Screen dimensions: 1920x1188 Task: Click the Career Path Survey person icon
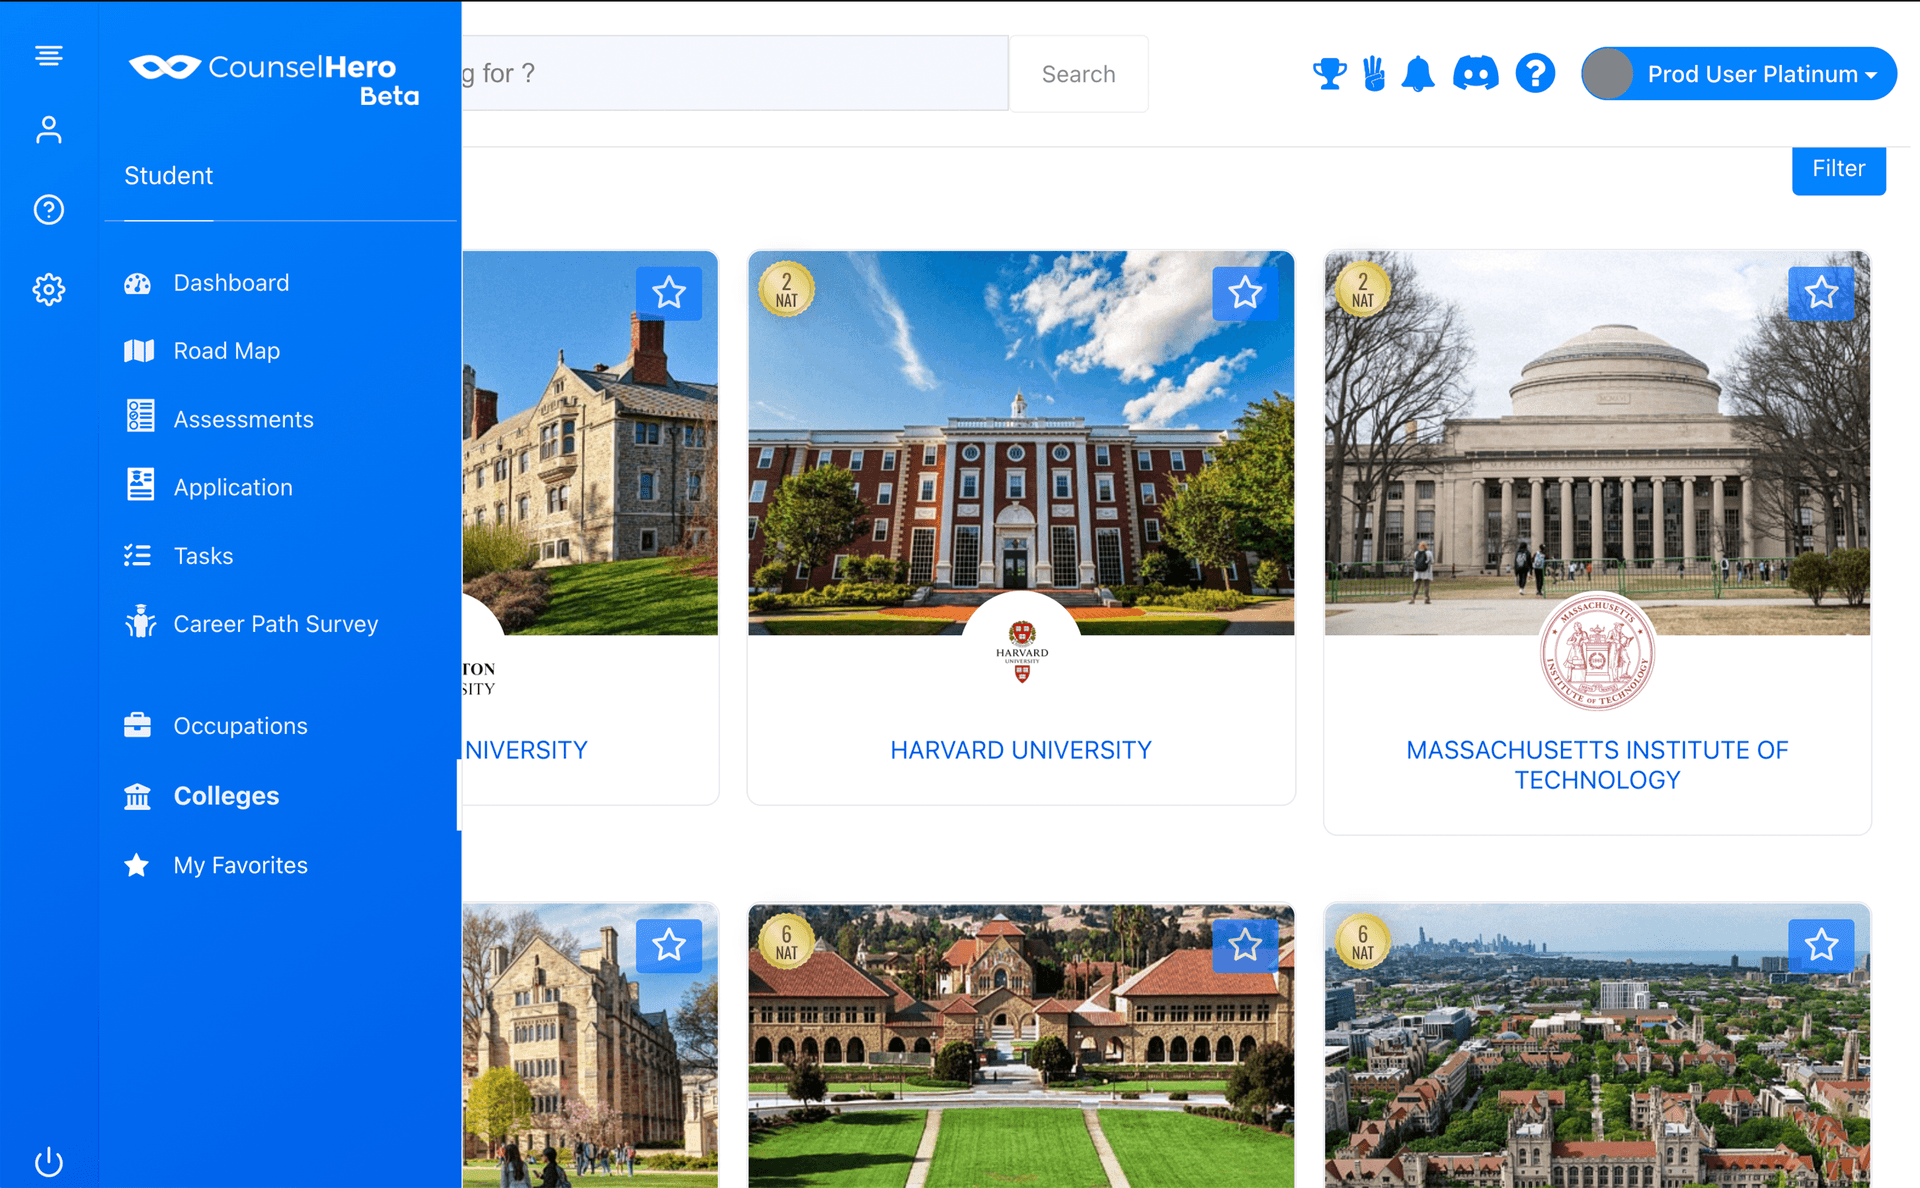(x=140, y=621)
